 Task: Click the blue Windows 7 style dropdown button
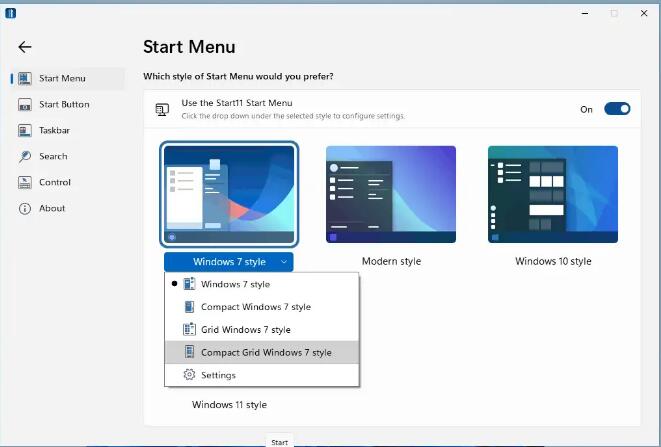228,262
